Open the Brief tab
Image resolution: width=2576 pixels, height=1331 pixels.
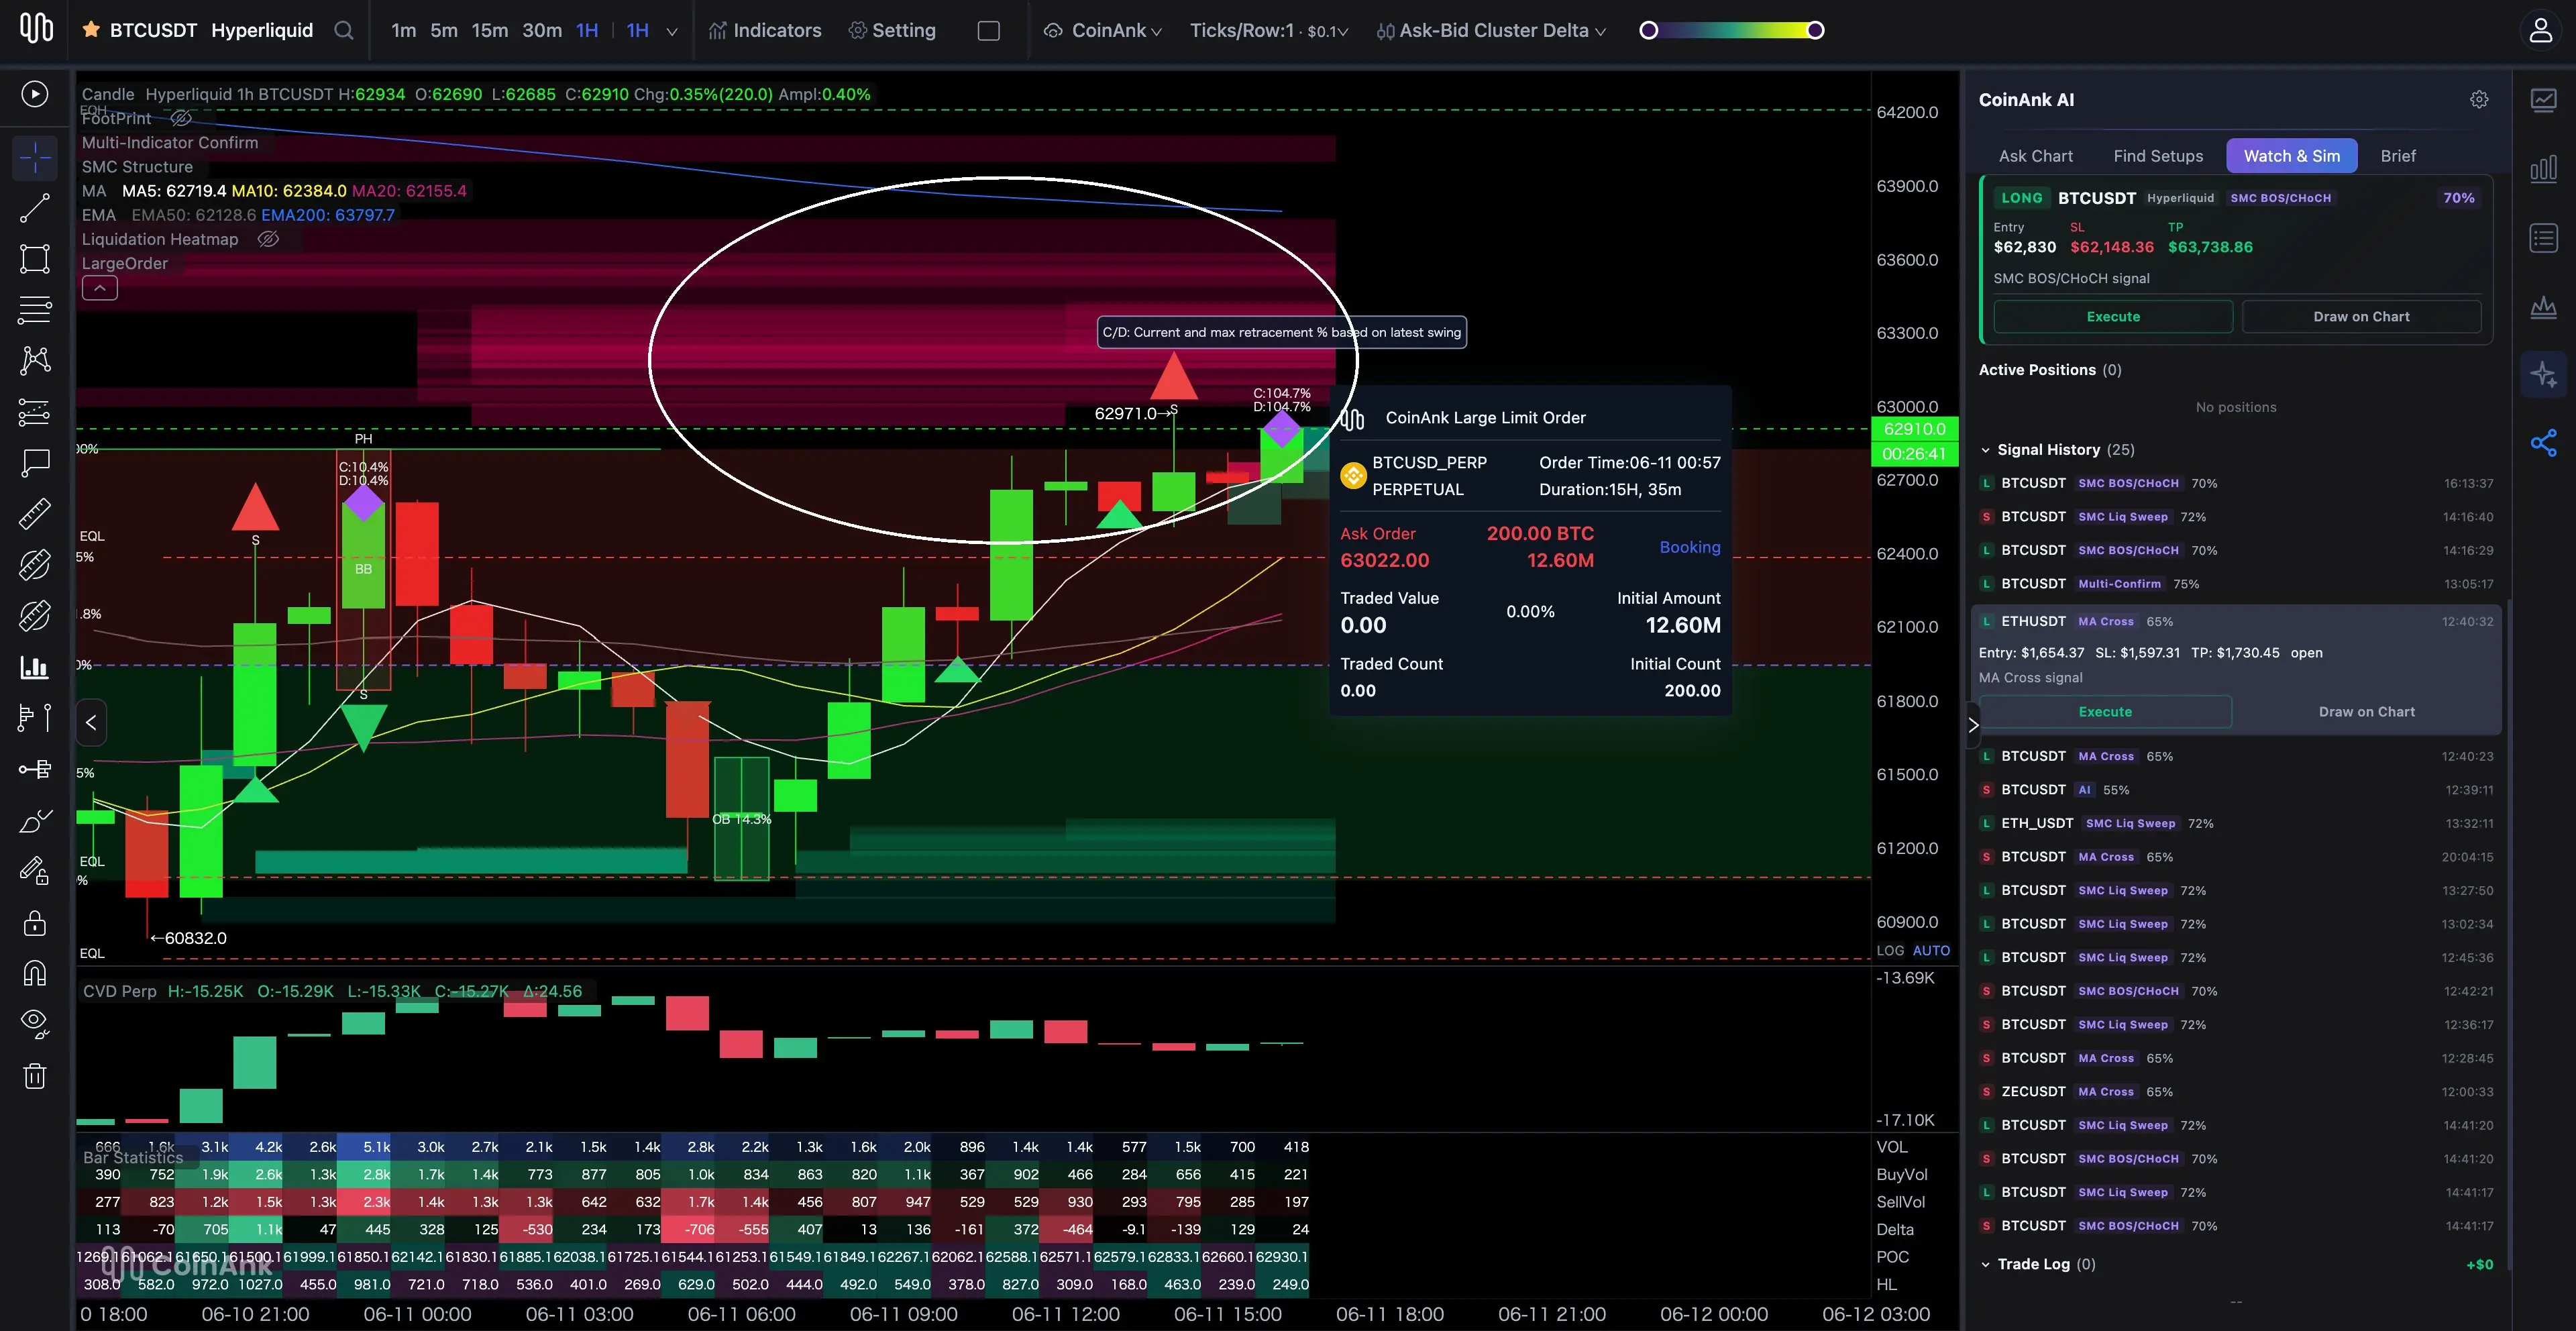coord(2398,156)
